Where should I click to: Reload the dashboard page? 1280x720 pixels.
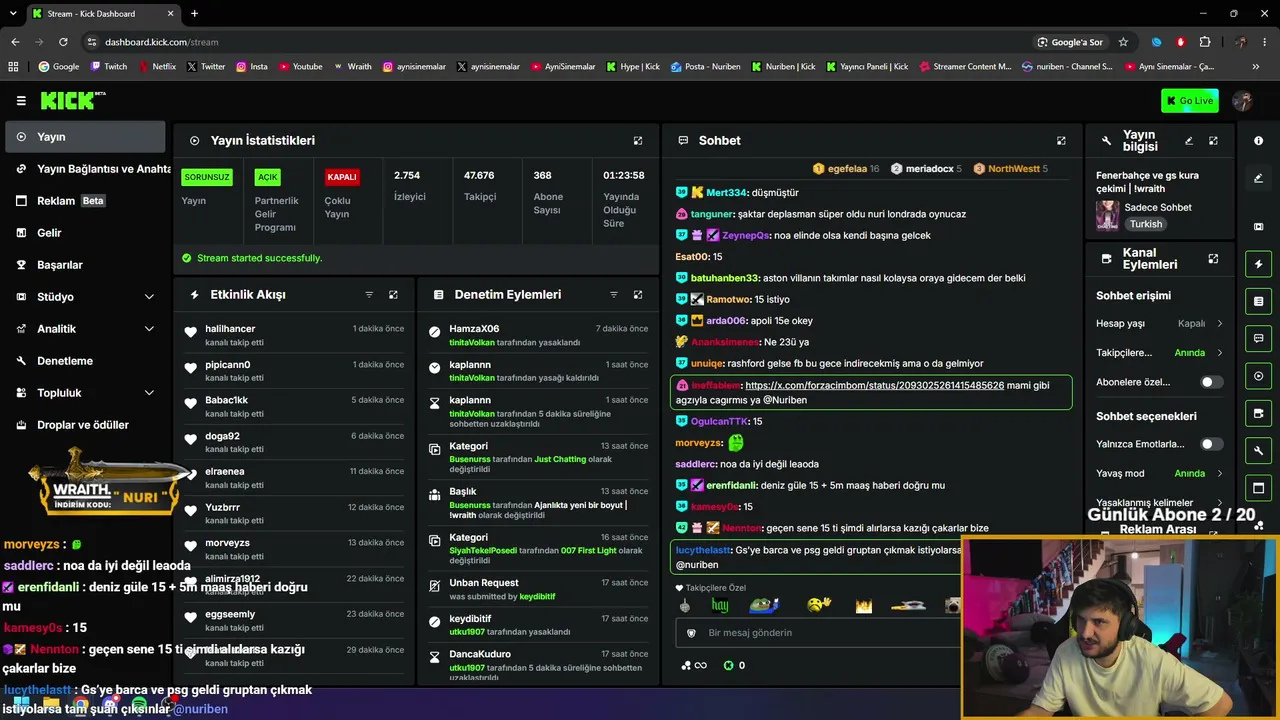63,42
